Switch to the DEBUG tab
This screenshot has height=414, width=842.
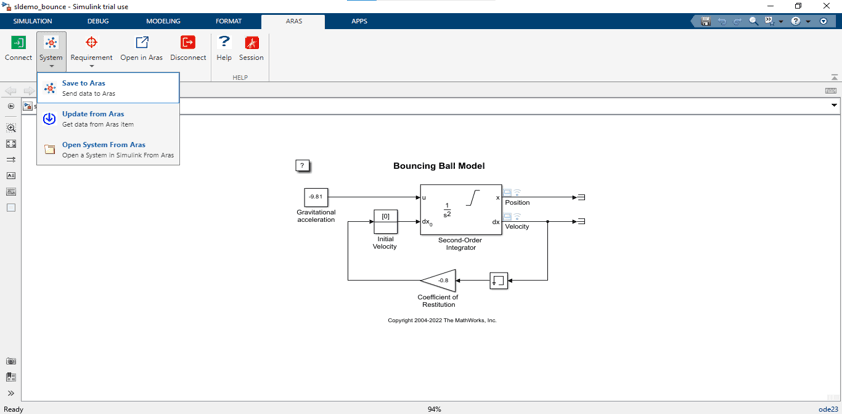[98, 21]
